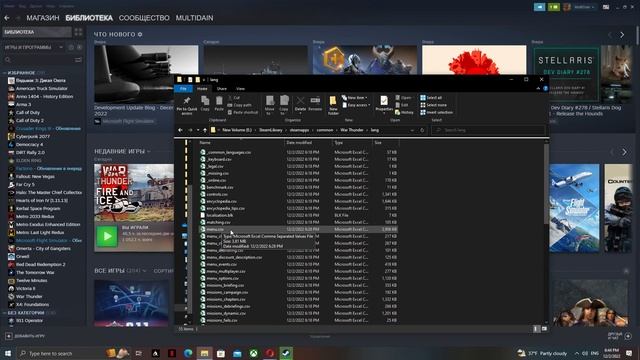Open Easy access dropdown in ribbon
This screenshot has width=640, height=360.
[356, 105]
